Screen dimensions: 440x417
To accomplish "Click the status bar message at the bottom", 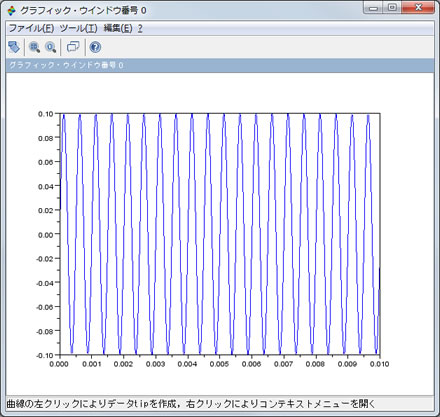I will pyautogui.click(x=191, y=404).
